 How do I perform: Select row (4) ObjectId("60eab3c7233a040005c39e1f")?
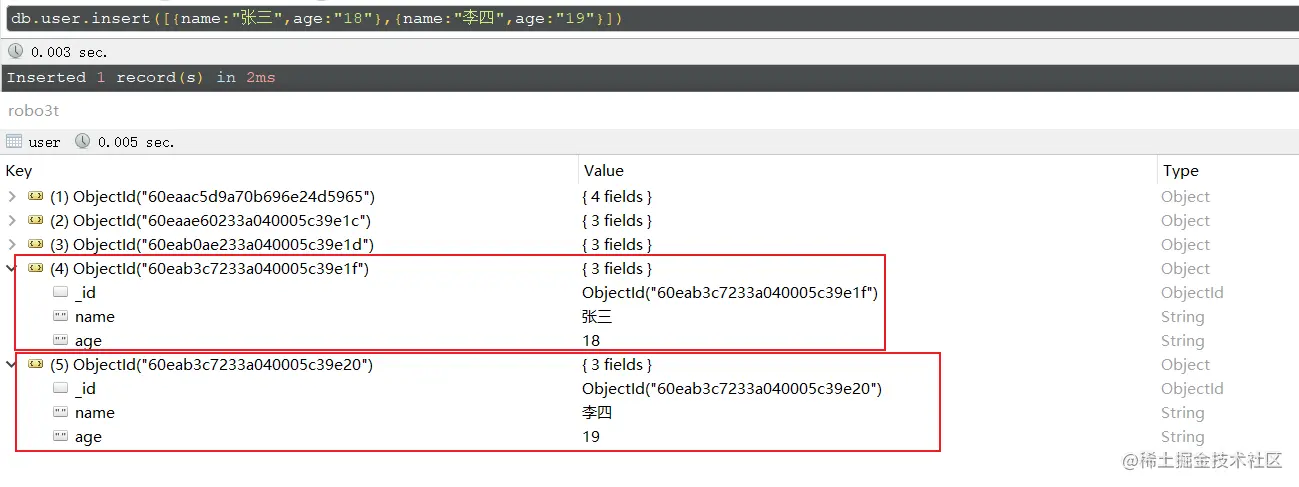[210, 269]
